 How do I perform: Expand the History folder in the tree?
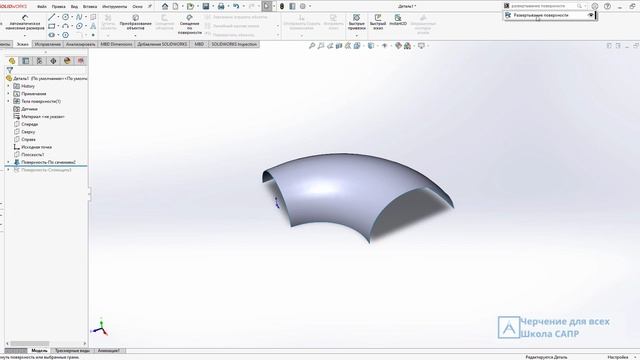click(8, 86)
